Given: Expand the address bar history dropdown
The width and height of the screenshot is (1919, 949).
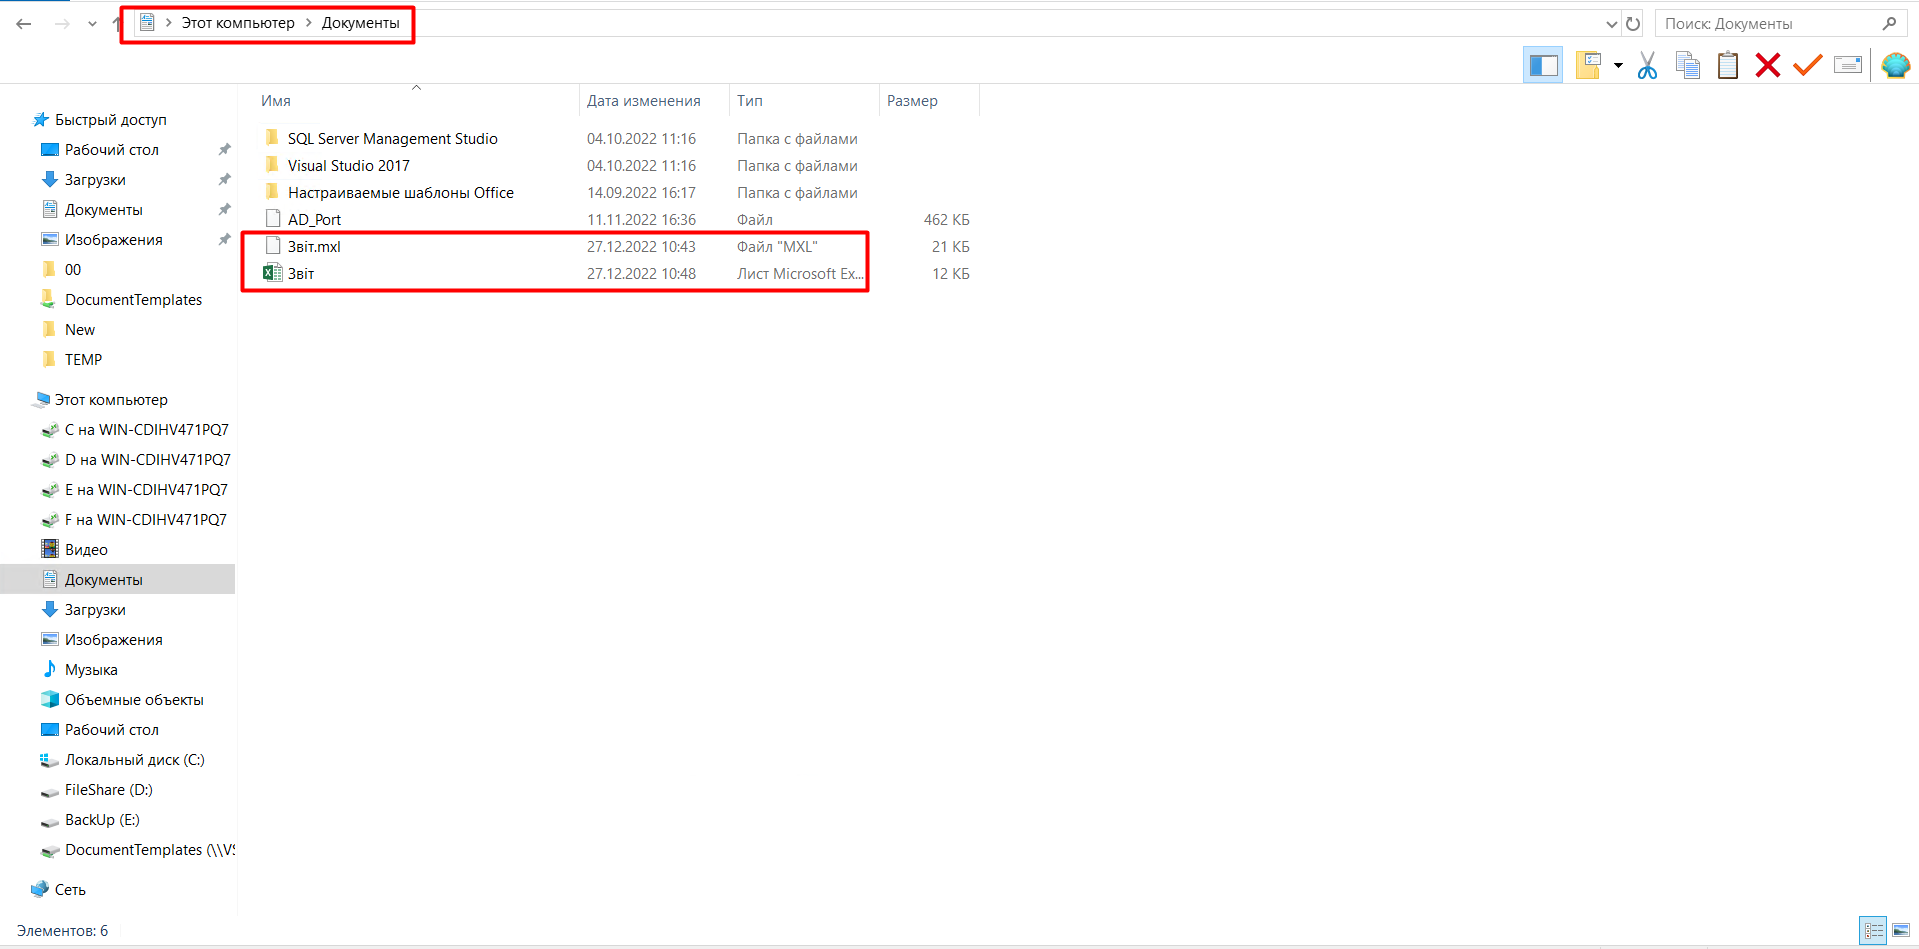Looking at the screenshot, I should click(1611, 24).
